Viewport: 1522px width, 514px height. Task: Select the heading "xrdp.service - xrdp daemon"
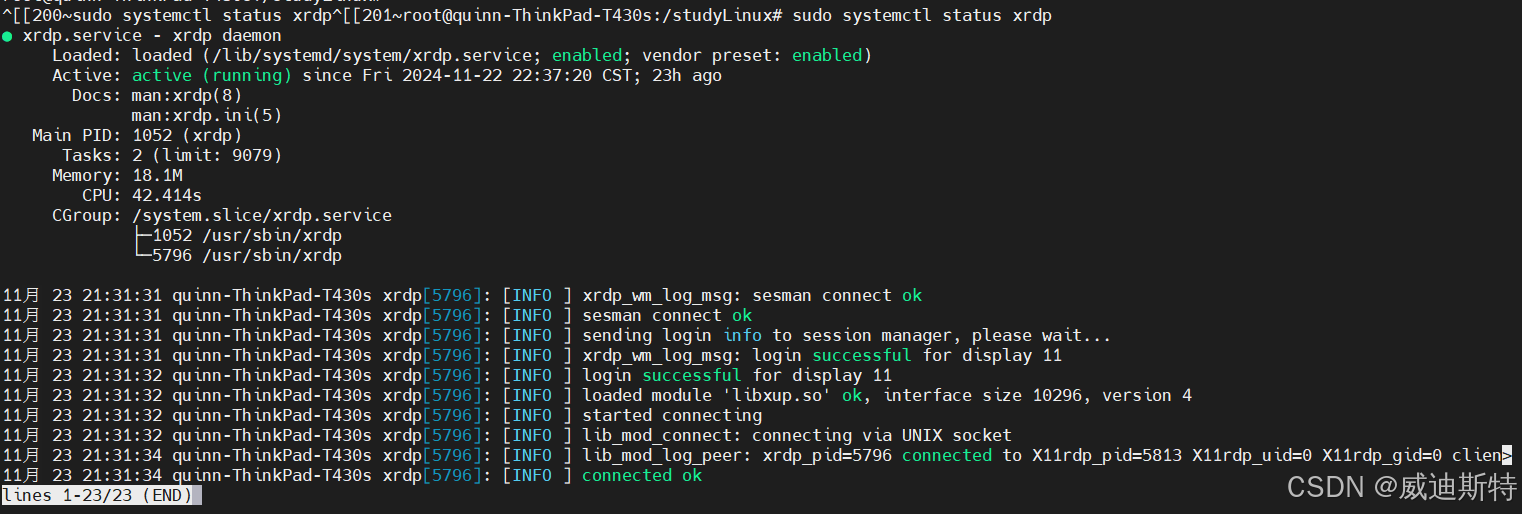[x=152, y=36]
